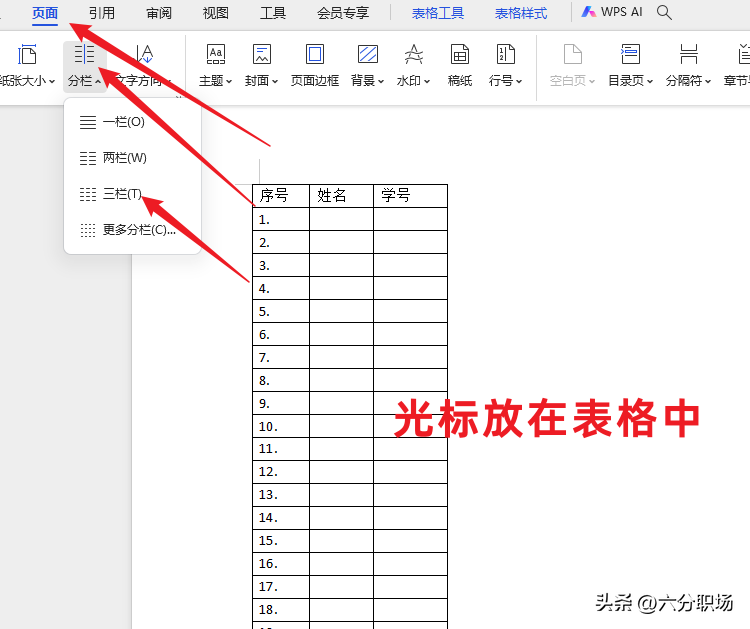Collapse the 分栏 dropdown arrow
The image size is (750, 629).
pos(98,82)
